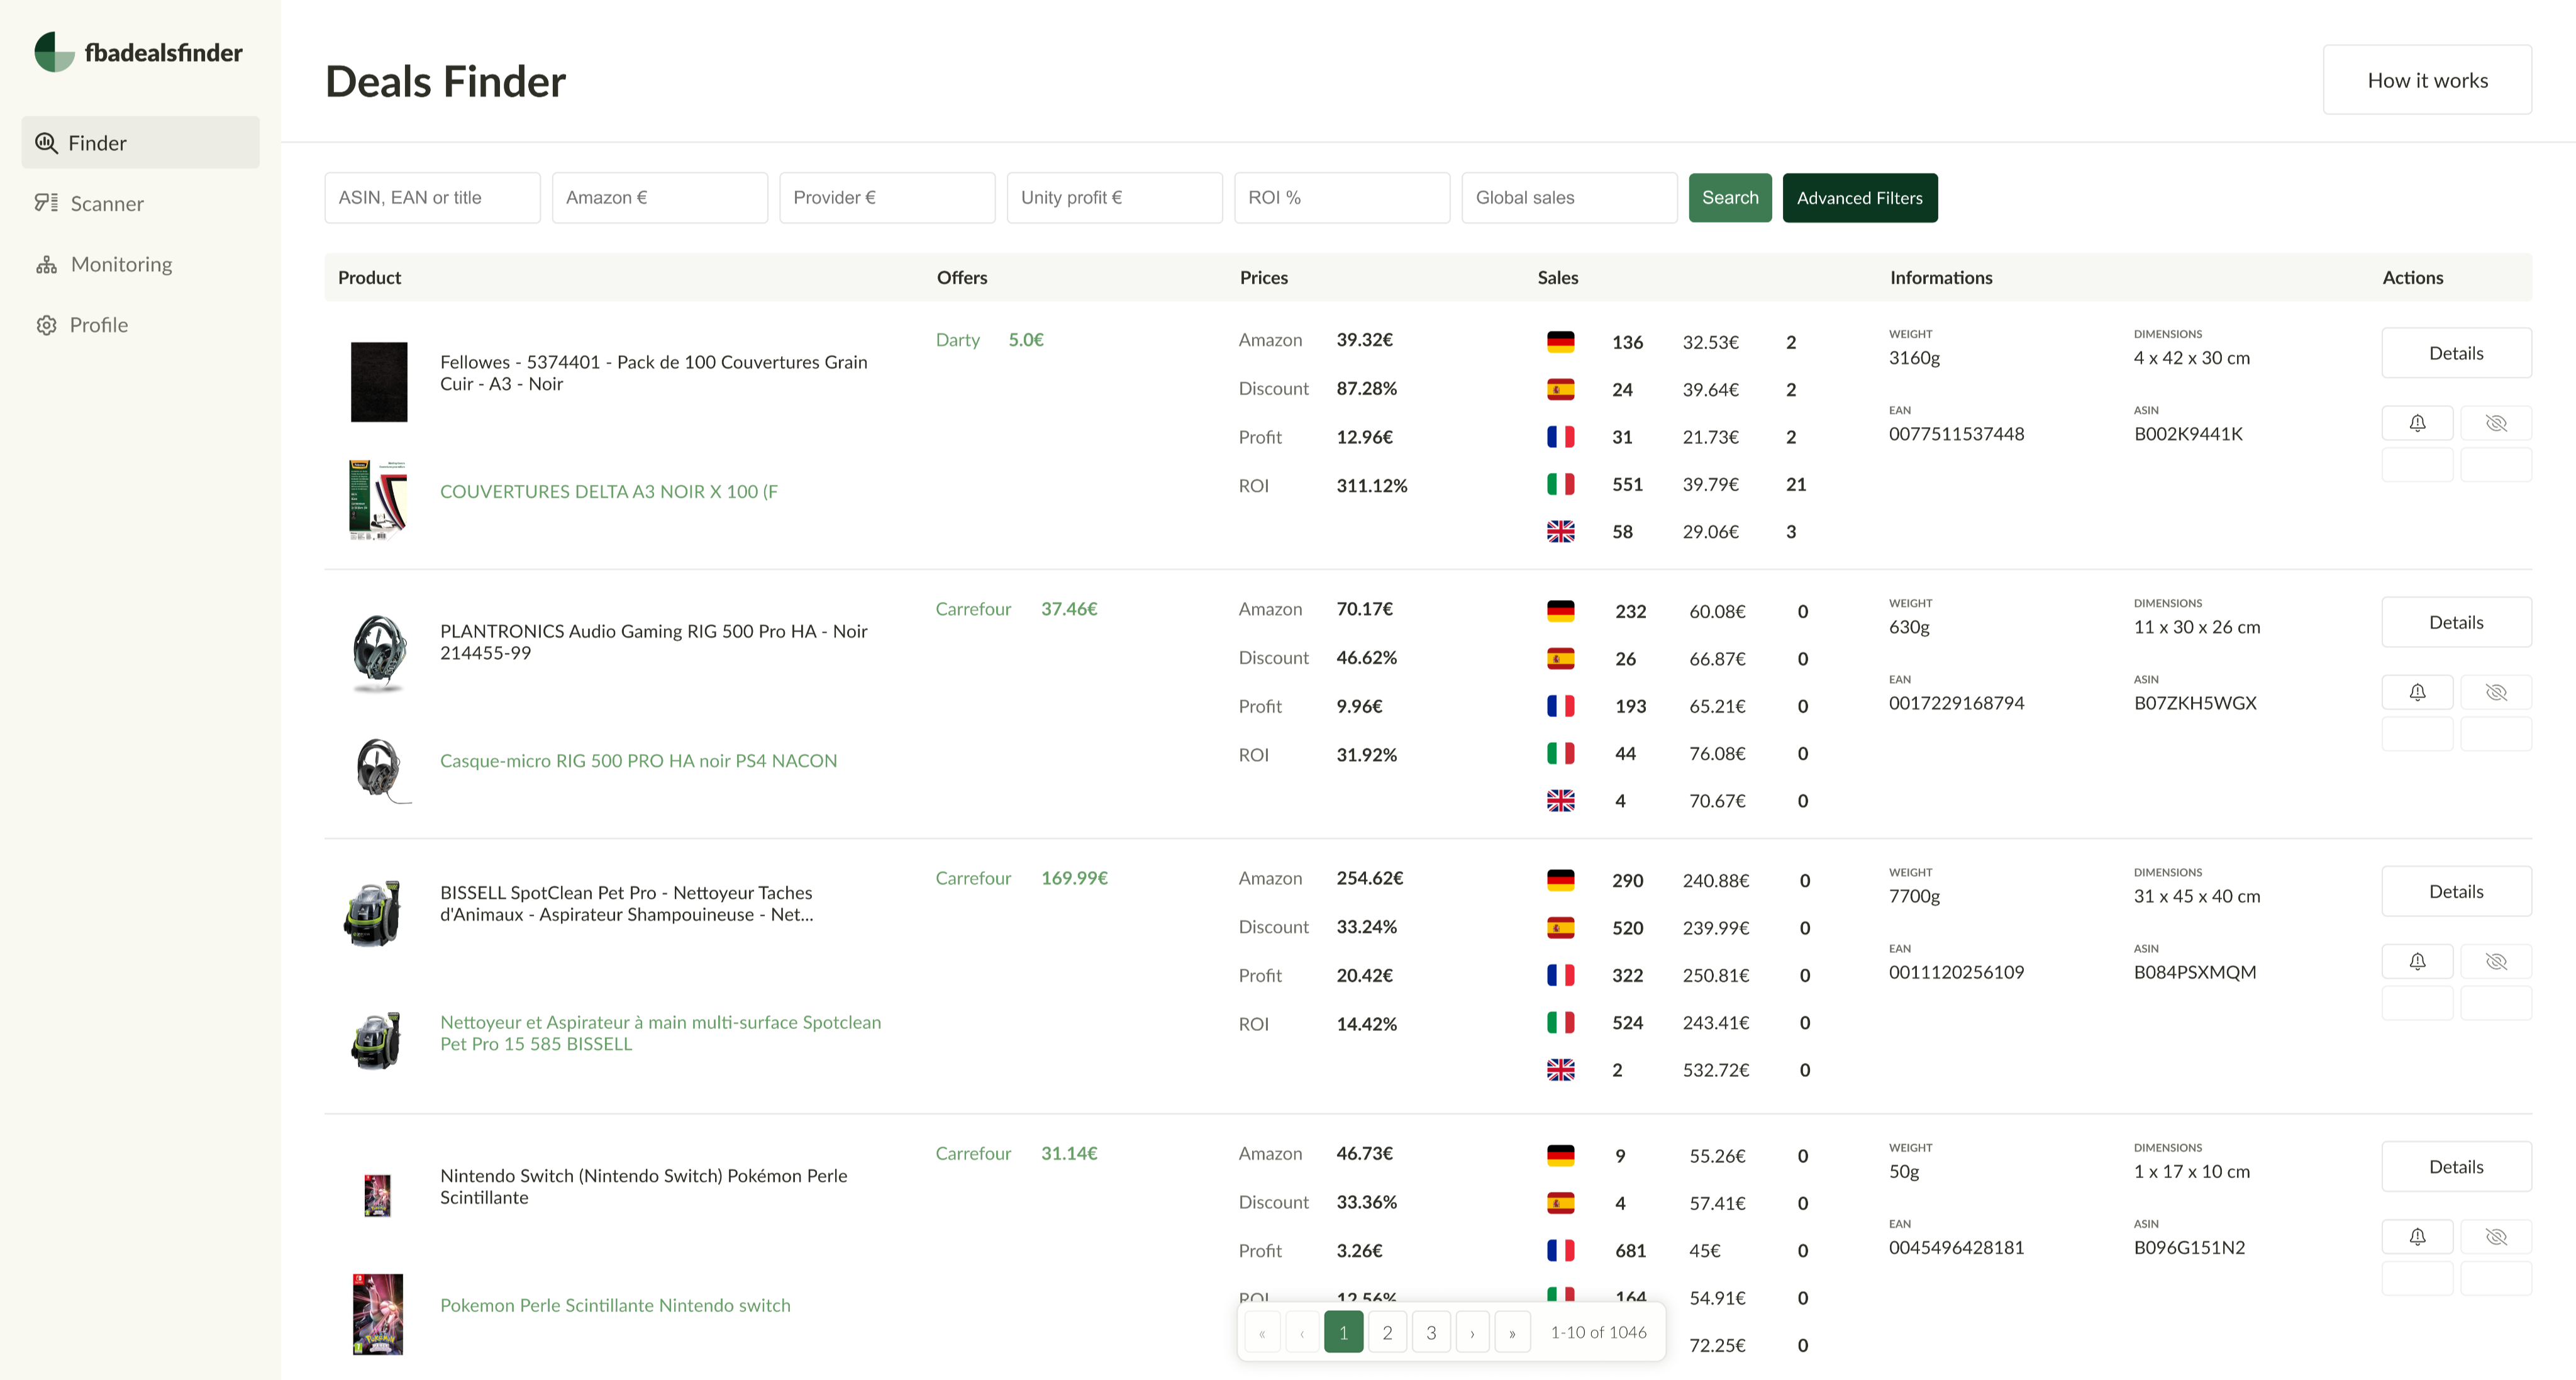The width and height of the screenshot is (2576, 1380).
Task: Open the Casque-micro RIG 500 PRO link
Action: point(639,760)
